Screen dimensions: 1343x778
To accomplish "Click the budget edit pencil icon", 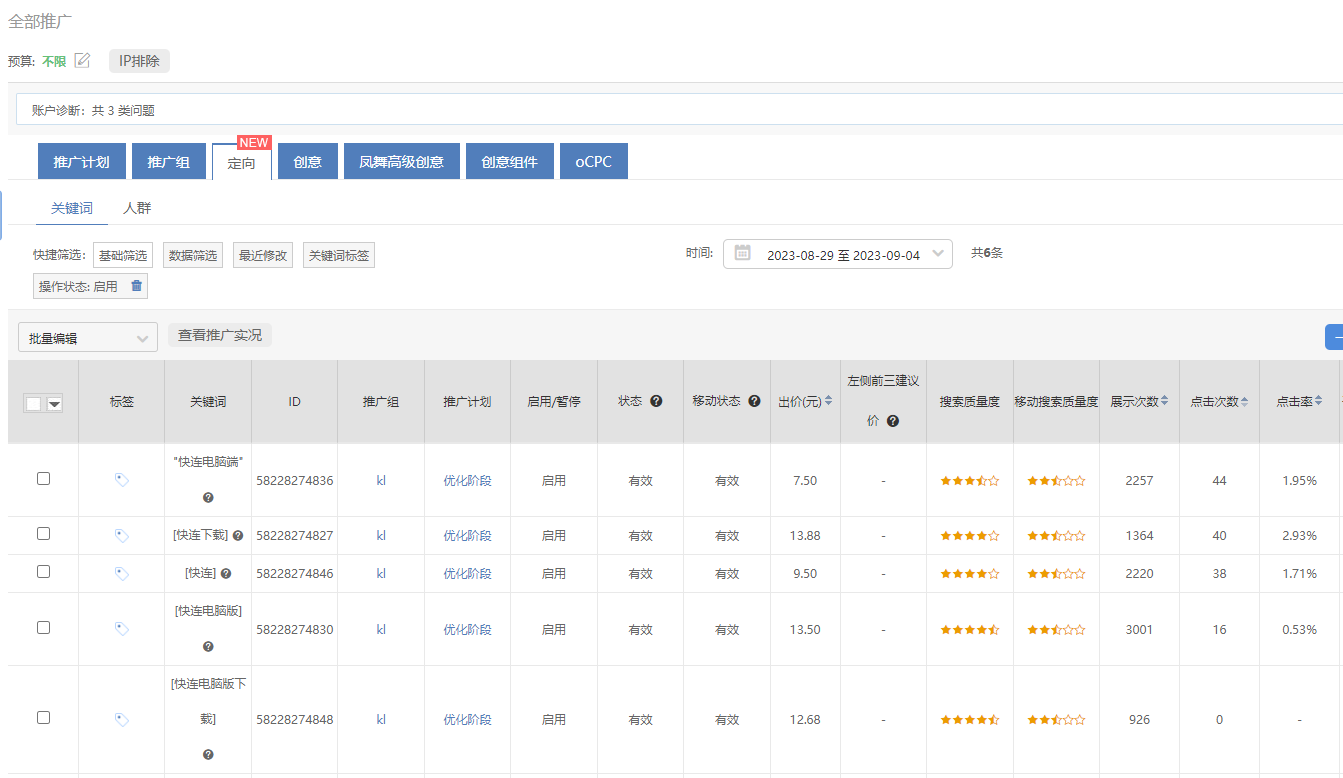I will tap(82, 61).
